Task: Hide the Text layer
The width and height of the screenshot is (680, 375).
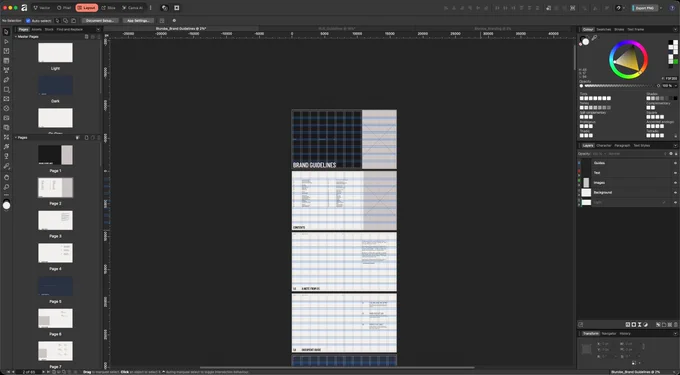Action: point(675,173)
